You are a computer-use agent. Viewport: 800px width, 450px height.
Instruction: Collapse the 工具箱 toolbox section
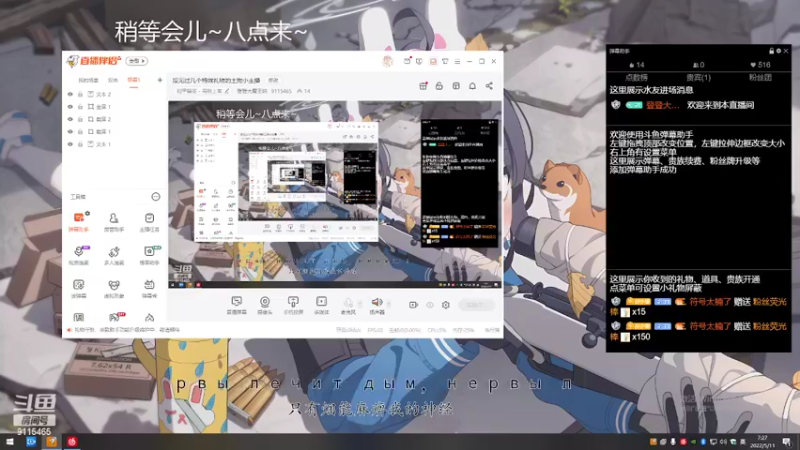[156, 196]
